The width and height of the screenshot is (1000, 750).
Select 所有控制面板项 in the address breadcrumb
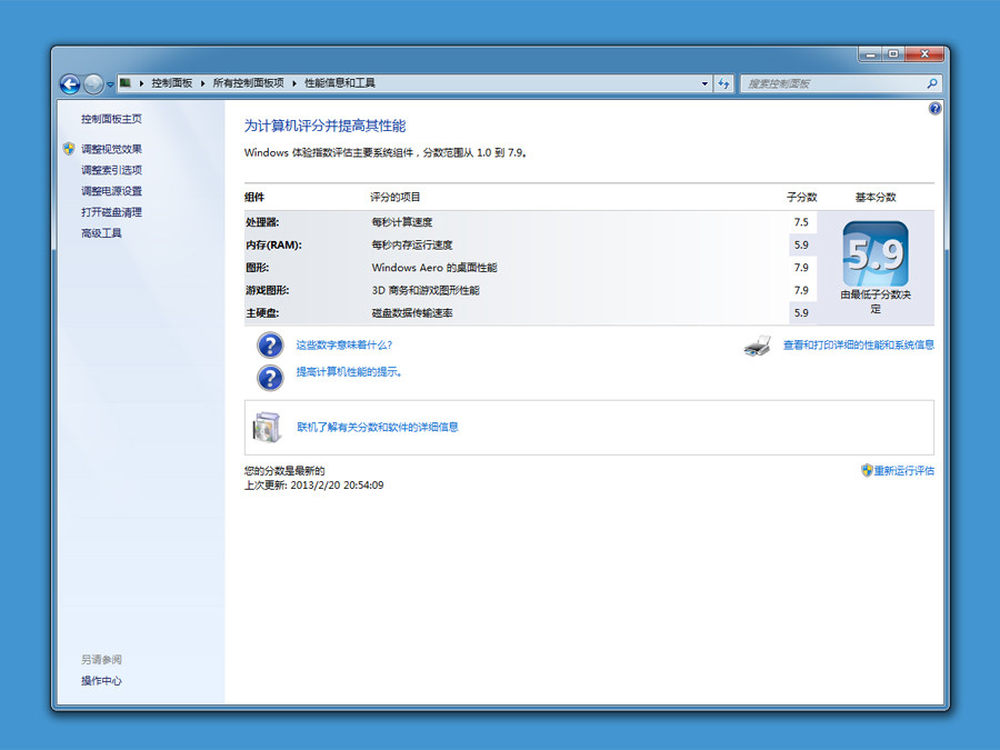[x=248, y=83]
